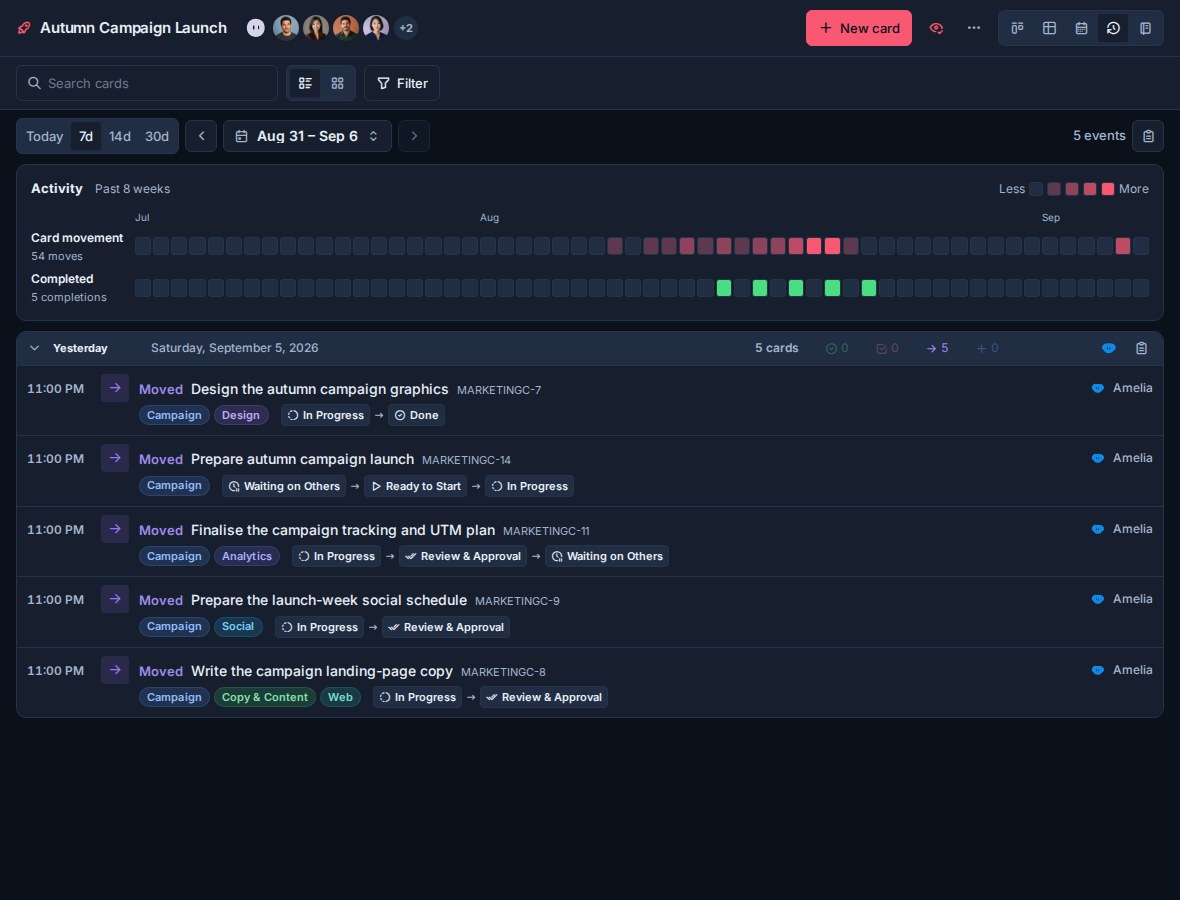Click Amelia's avatar on MARKETINGC-8 row
This screenshot has height=900, width=1180.
[1098, 670]
